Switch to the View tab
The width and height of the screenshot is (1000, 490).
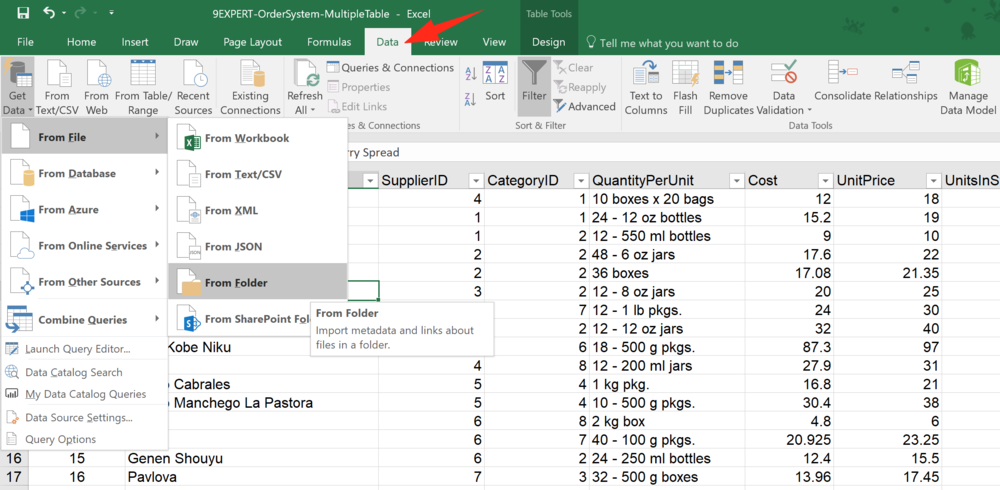pos(494,42)
